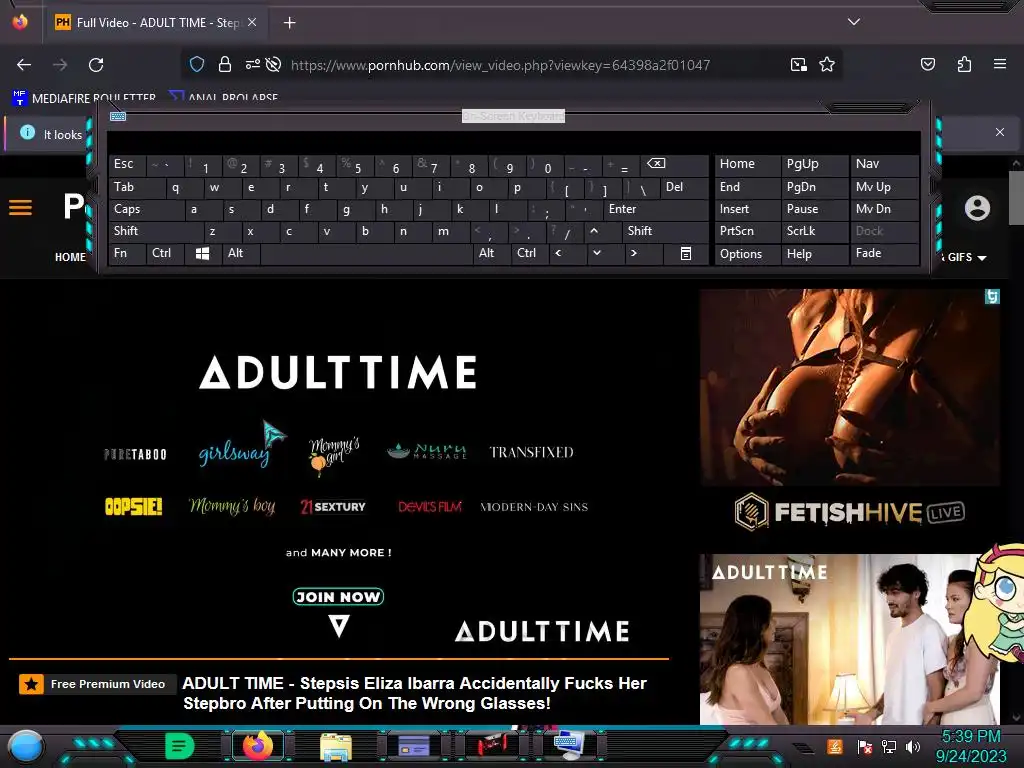Toggle Caps lock on on-screen keyboard
The width and height of the screenshot is (1024, 768).
point(146,210)
